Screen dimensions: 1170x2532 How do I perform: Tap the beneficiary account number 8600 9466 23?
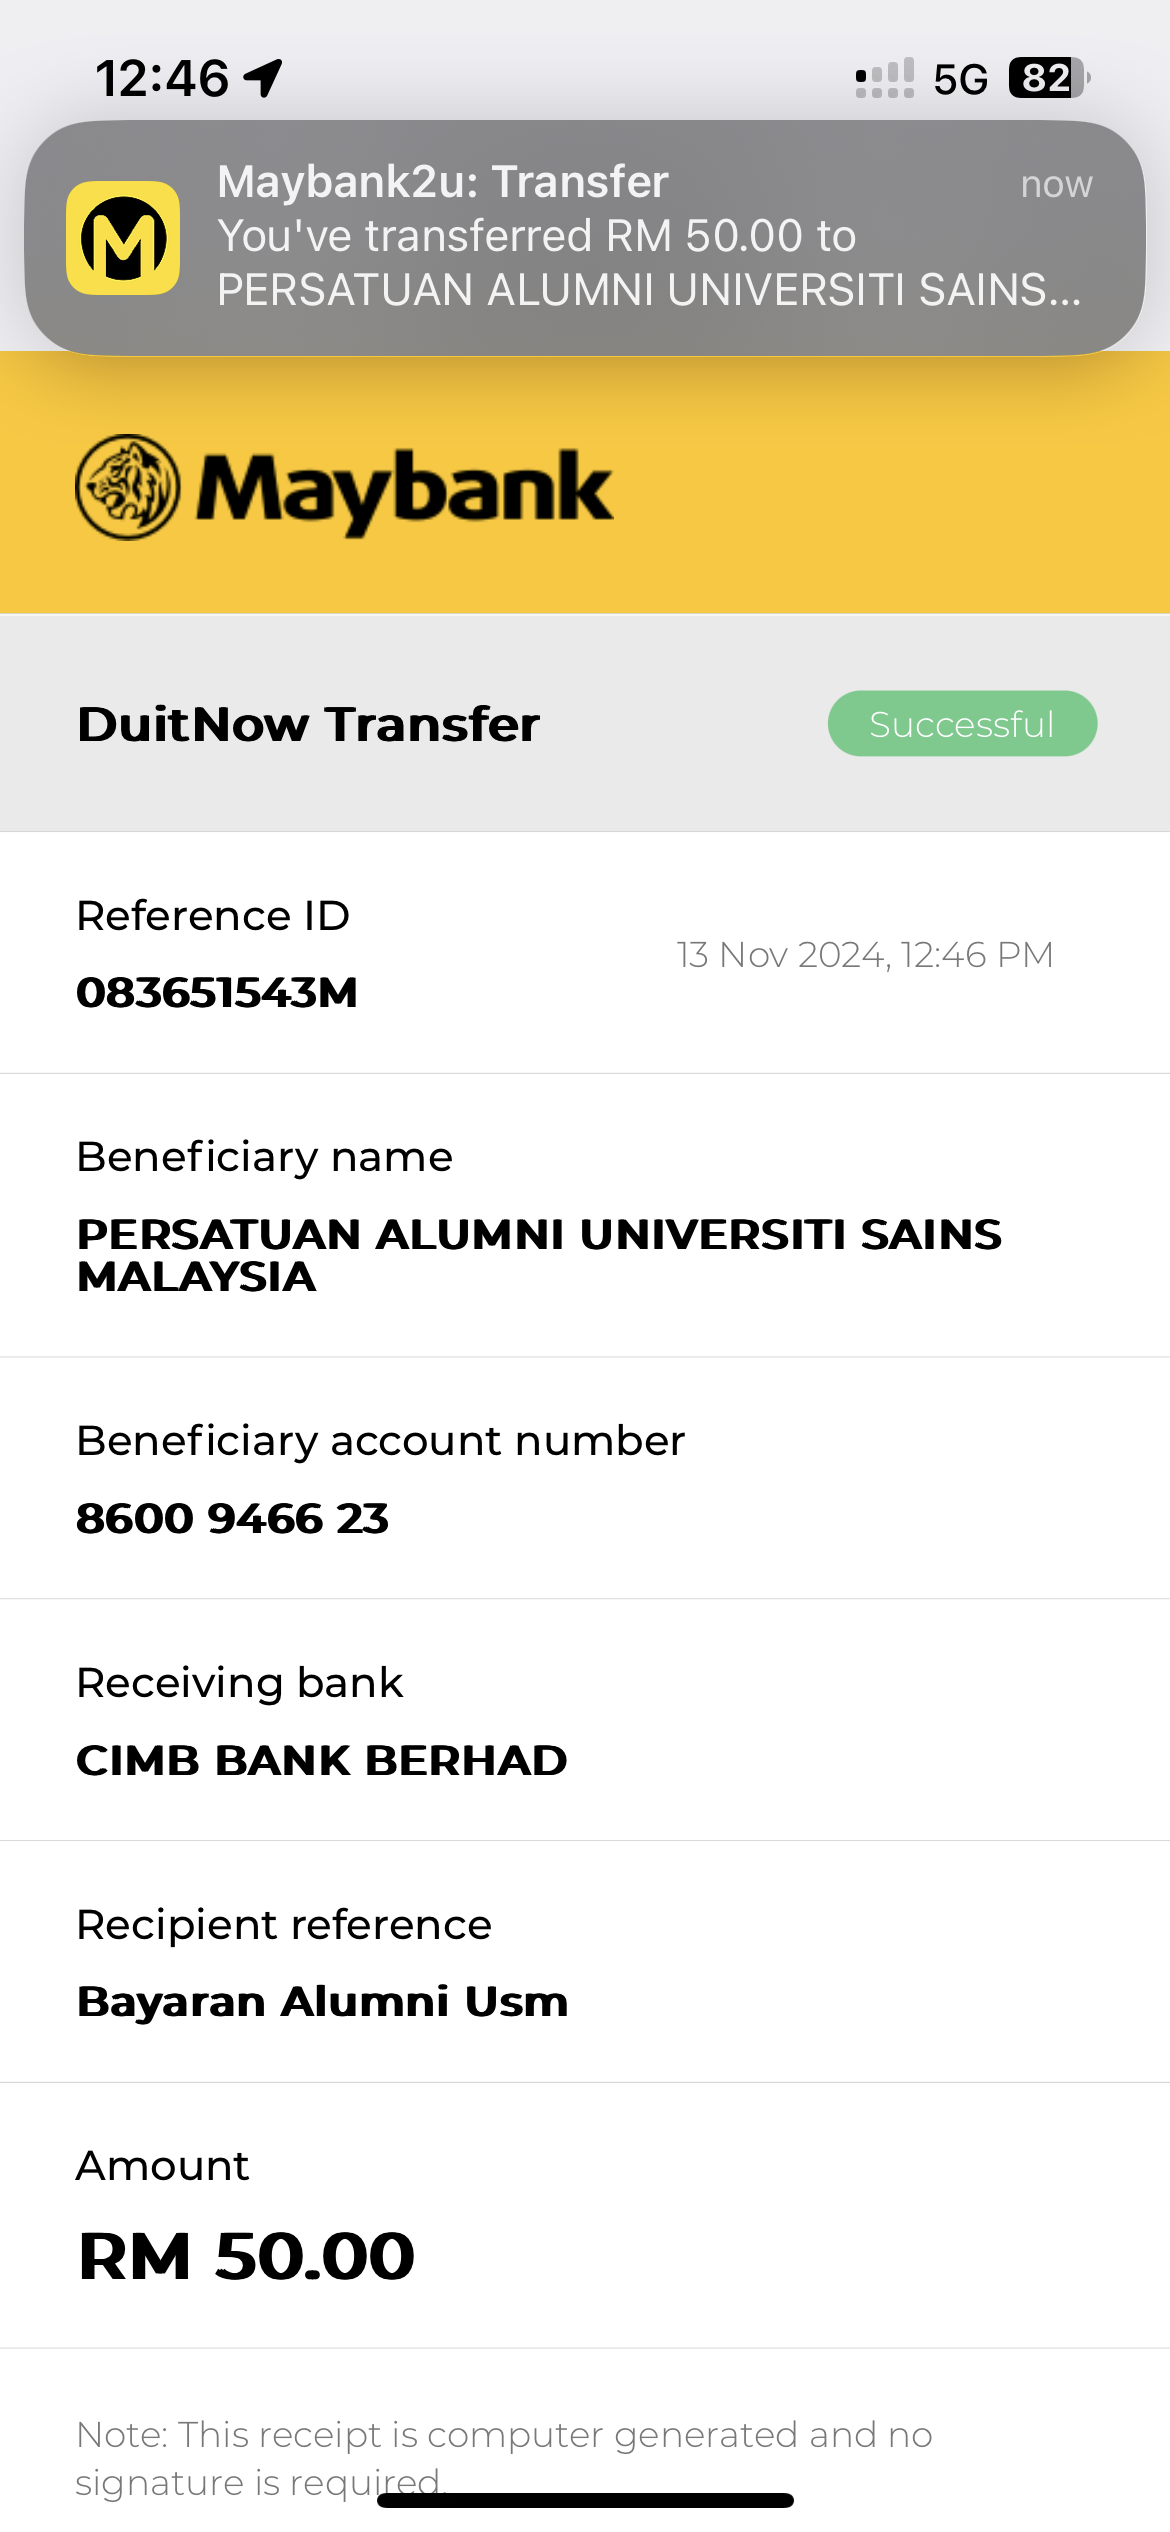pyautogui.click(x=232, y=1518)
